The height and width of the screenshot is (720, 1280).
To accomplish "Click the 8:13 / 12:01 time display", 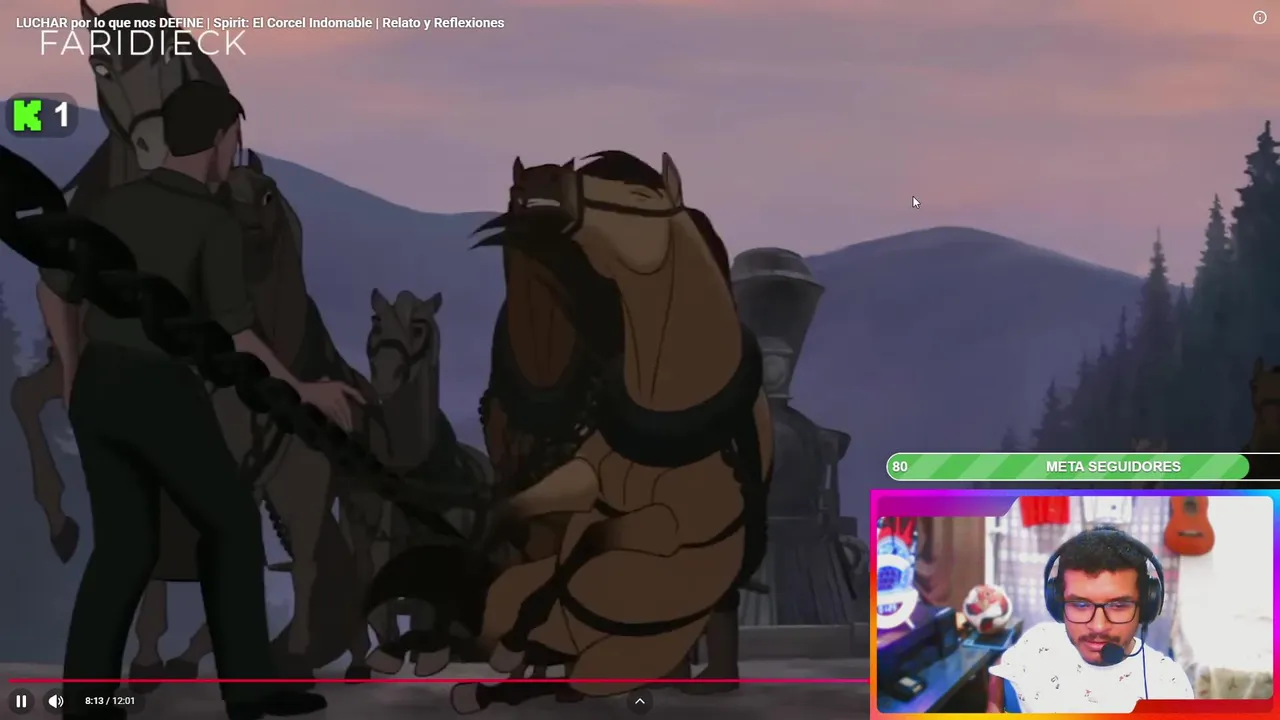I will click(110, 701).
